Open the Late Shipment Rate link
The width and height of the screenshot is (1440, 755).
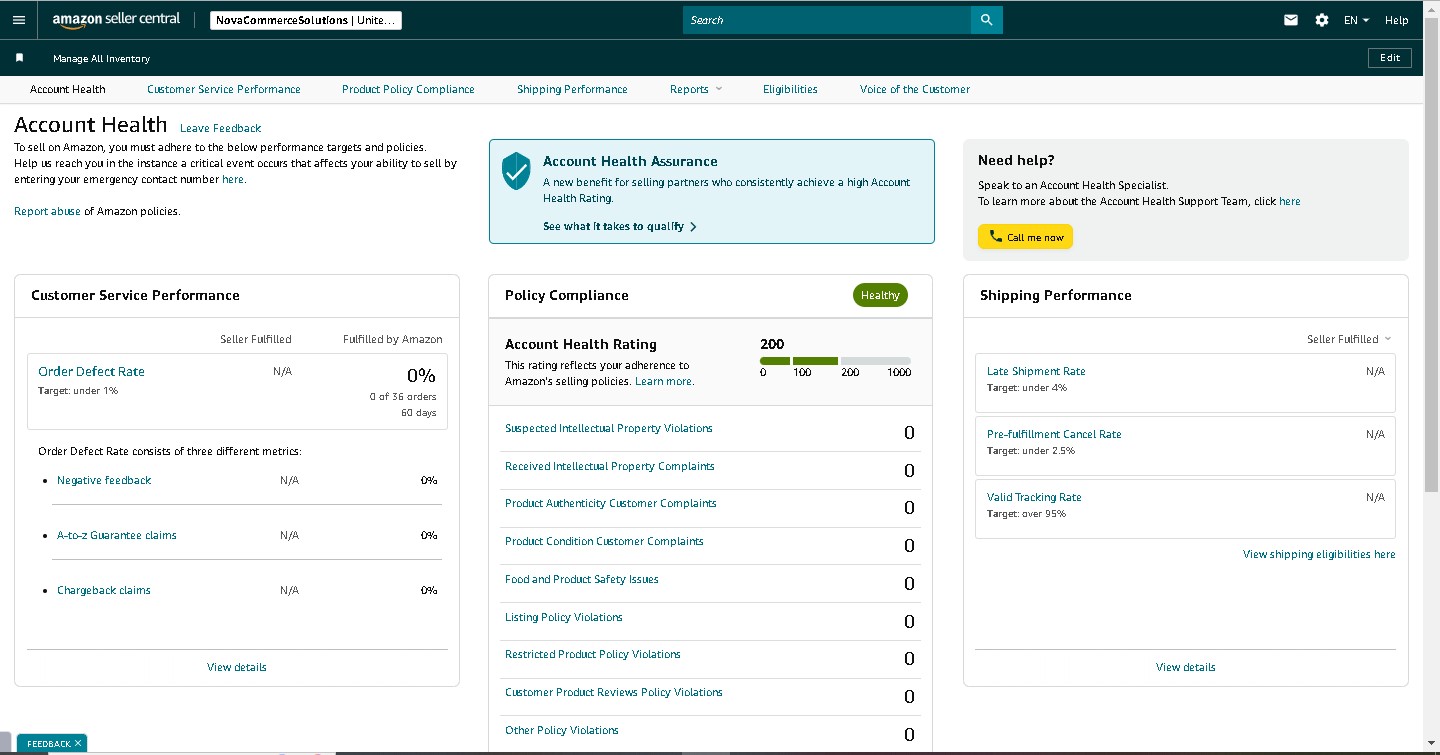click(x=1036, y=371)
